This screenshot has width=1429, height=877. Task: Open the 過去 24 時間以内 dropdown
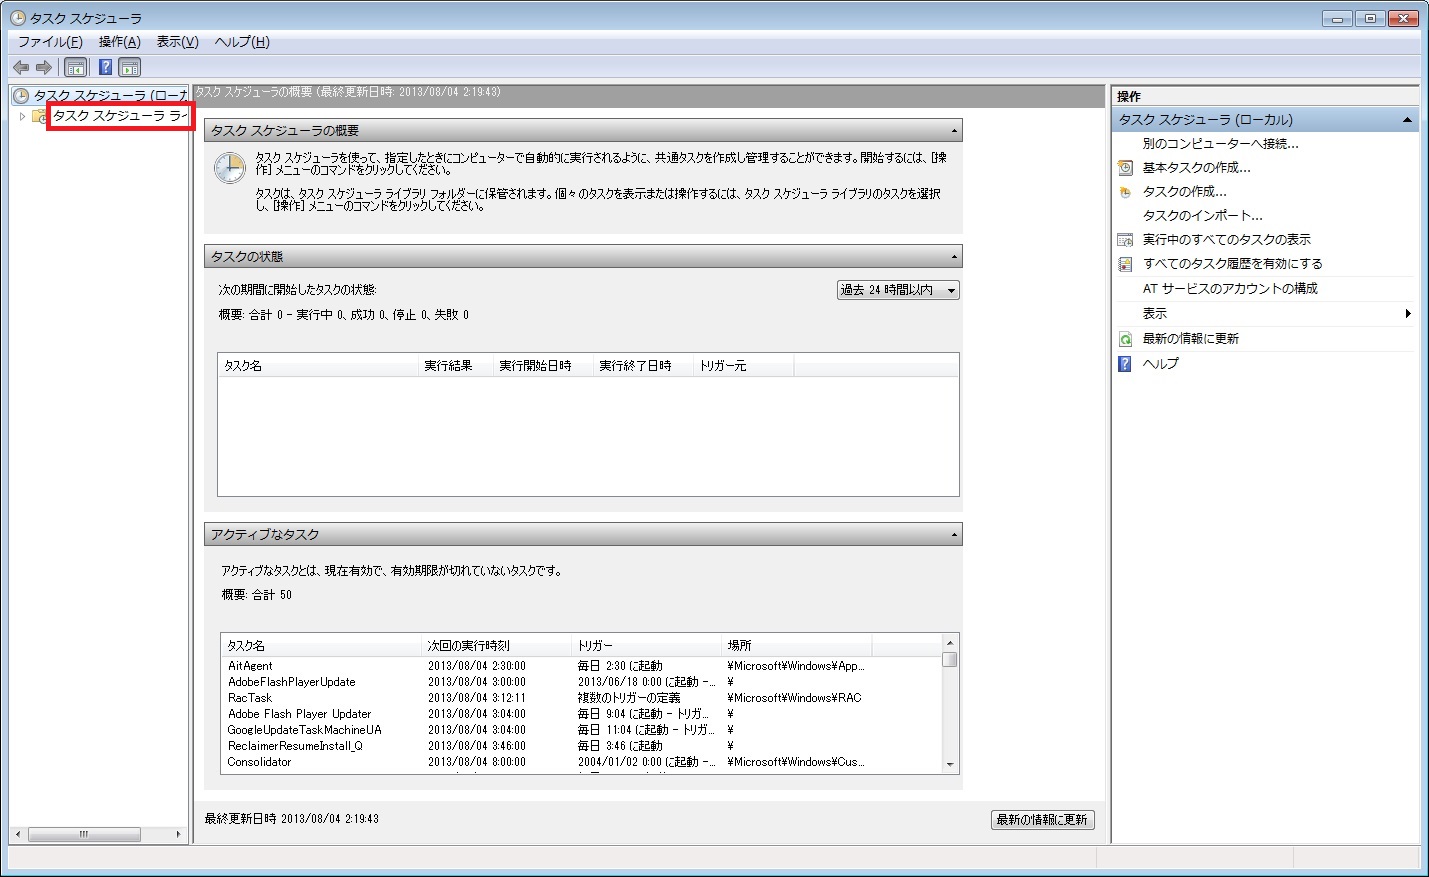898,290
